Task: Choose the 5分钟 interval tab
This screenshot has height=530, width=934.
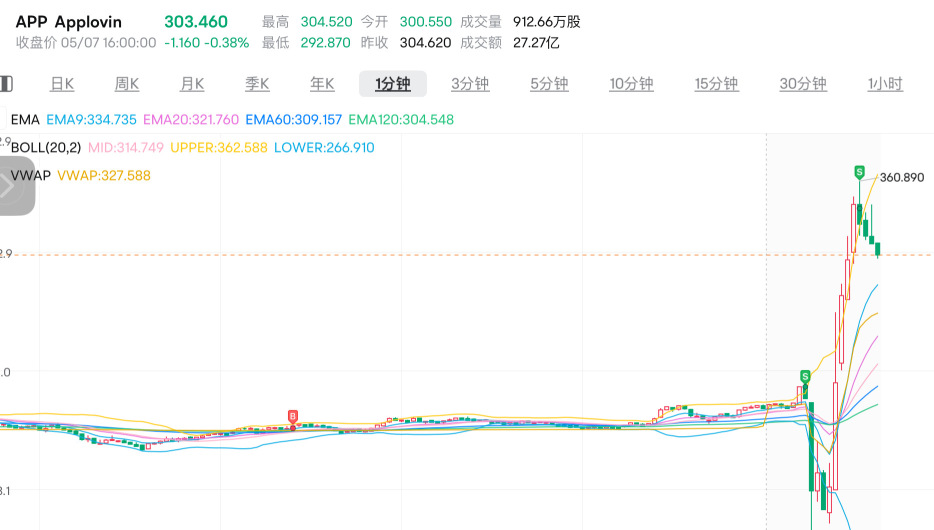Action: (549, 84)
